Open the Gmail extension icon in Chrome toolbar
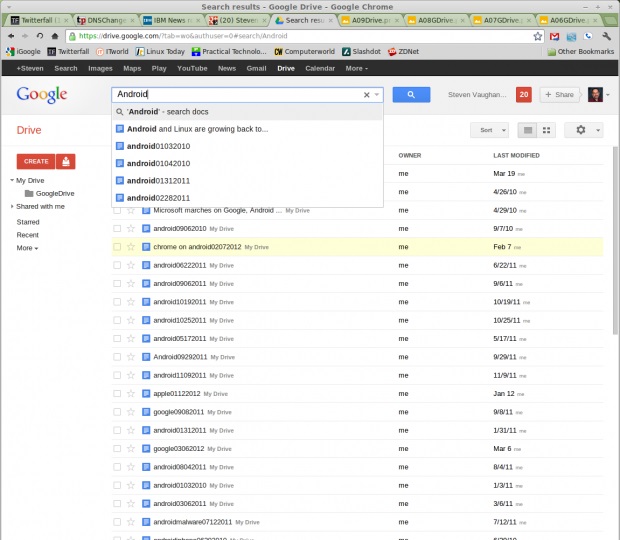 click(554, 36)
